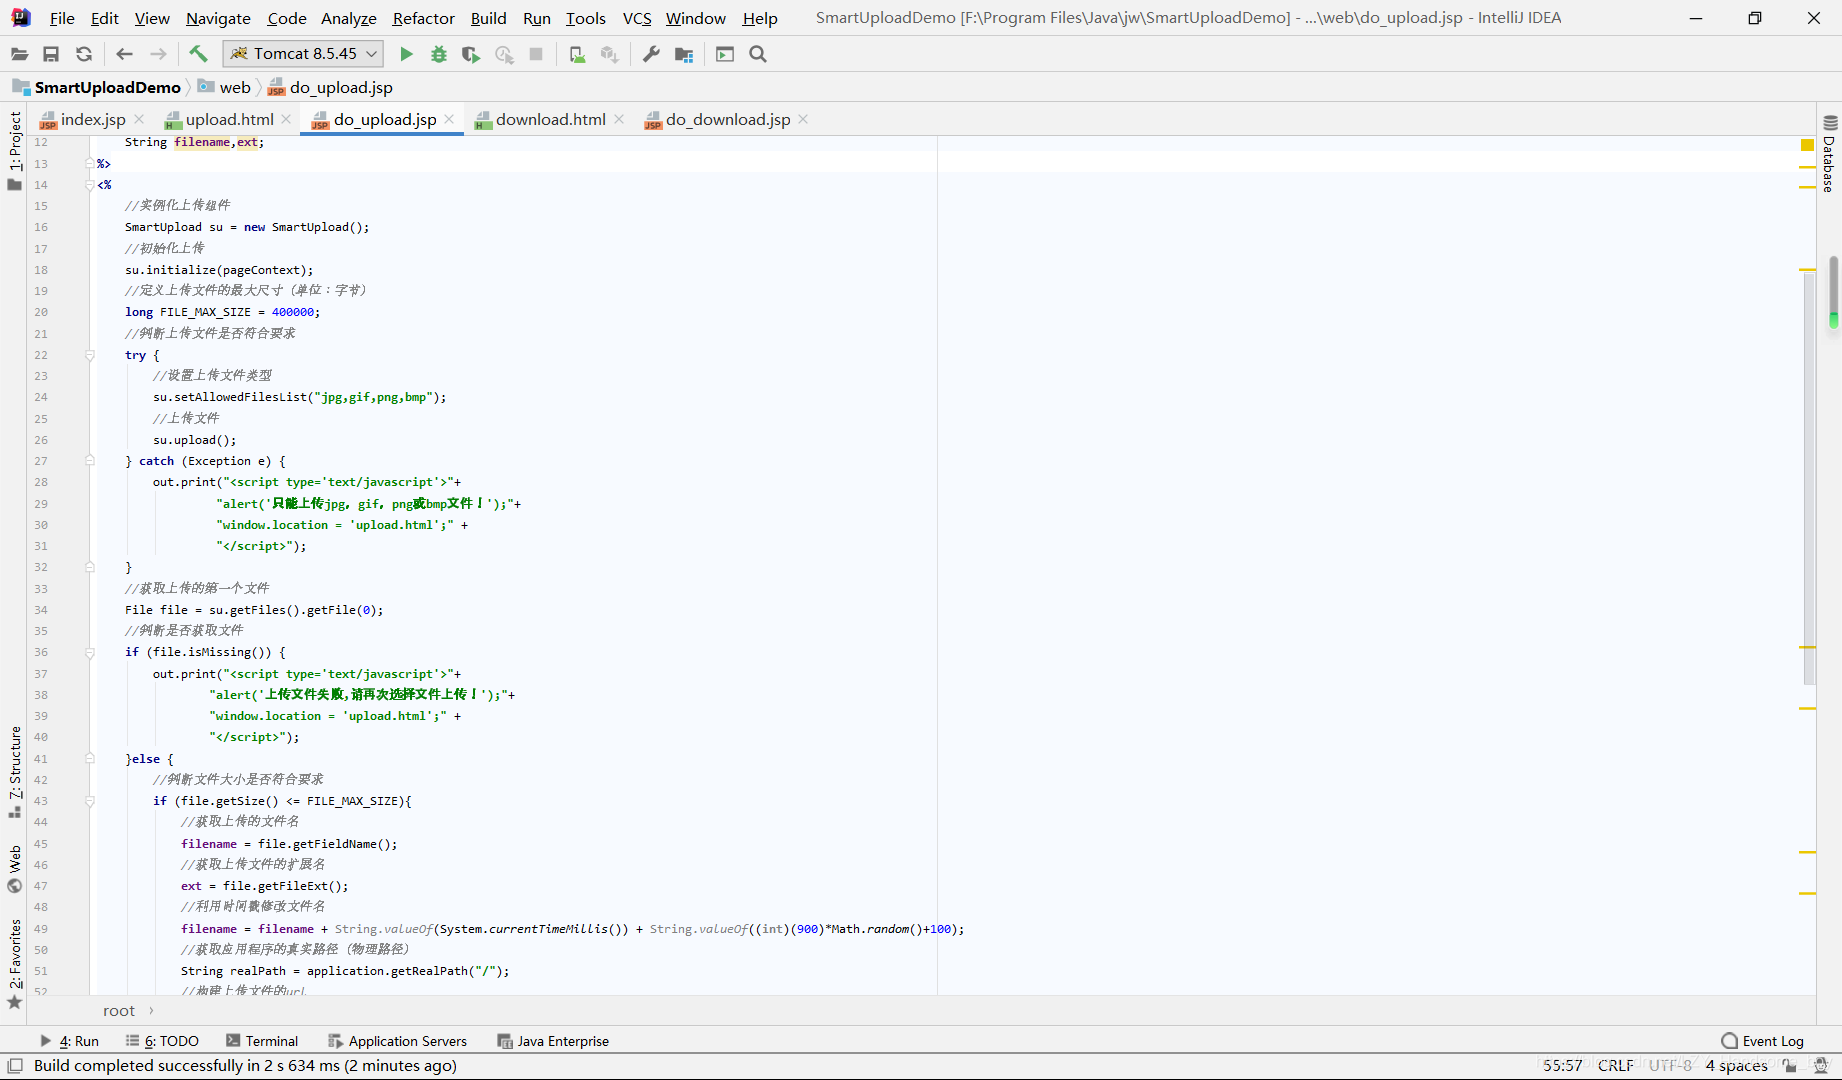Open Application Servers tool window
Viewport: 1842px width, 1080px height.
397,1041
